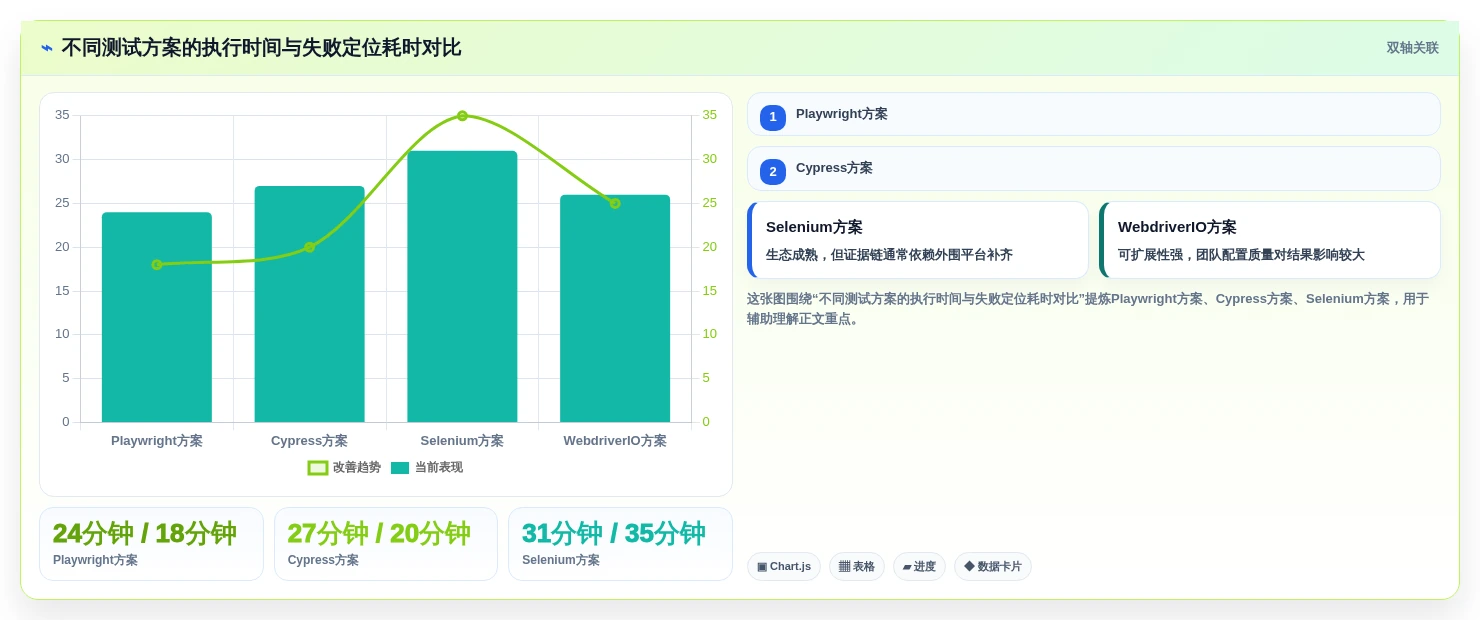The width and height of the screenshot is (1480, 620).
Task: Click the 数据卡片 tag chip
Action: [993, 567]
